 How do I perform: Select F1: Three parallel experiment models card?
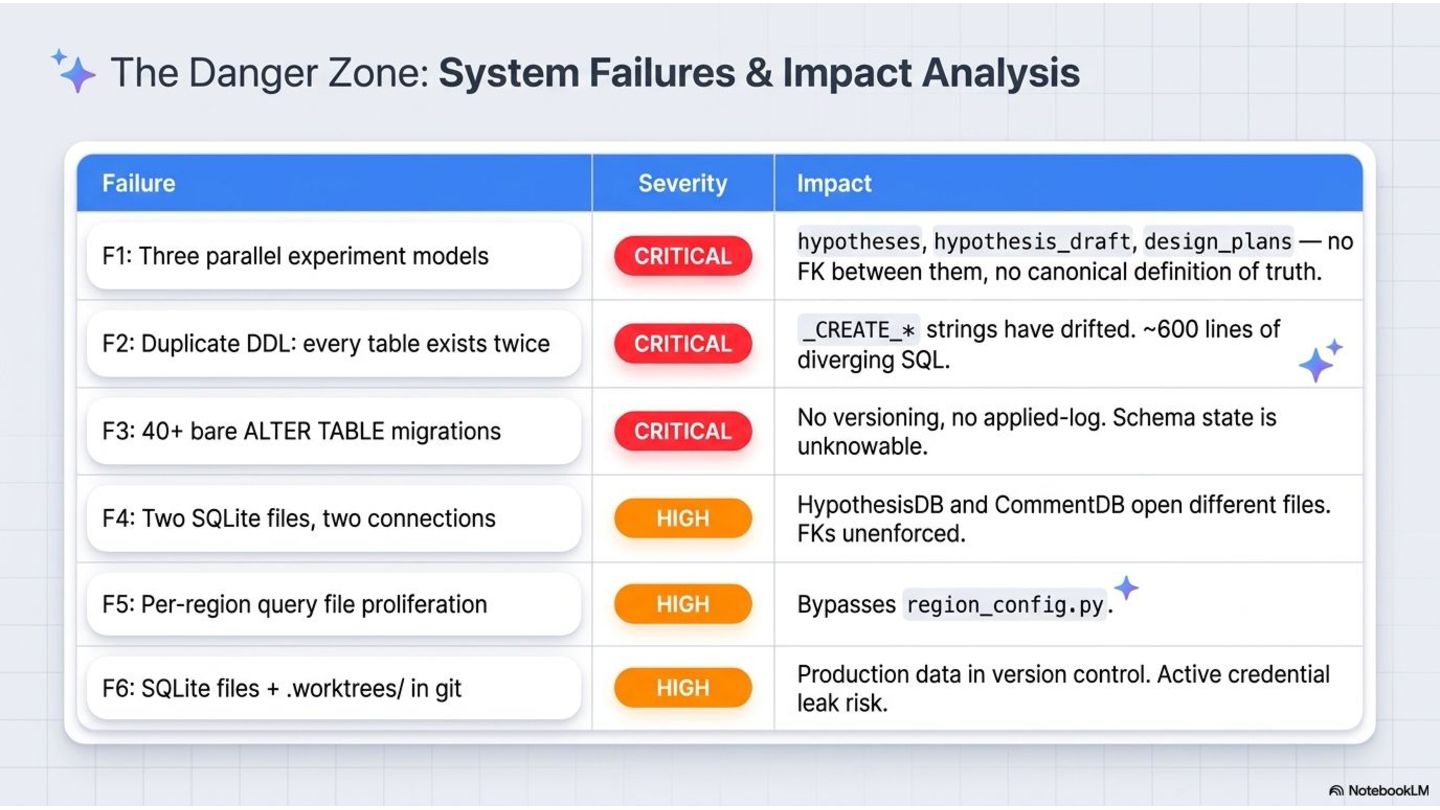click(x=334, y=256)
